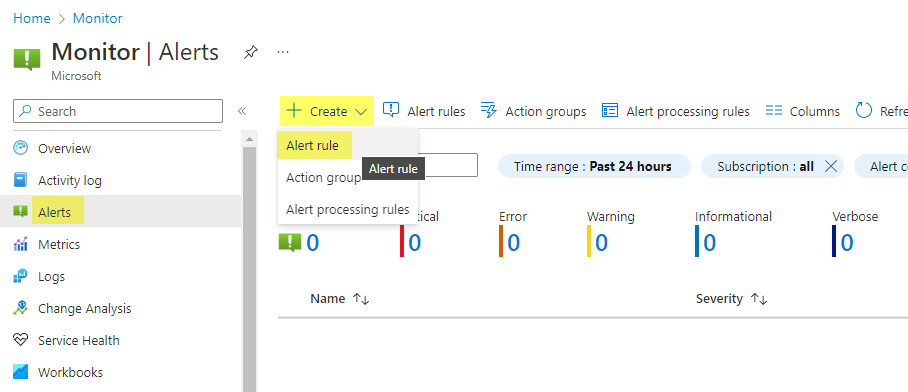Click the total alerts green icon

290,242
